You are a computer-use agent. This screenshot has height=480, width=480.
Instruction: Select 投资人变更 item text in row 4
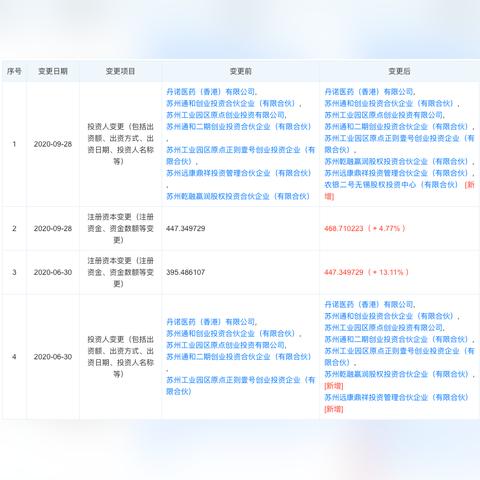tap(120, 357)
